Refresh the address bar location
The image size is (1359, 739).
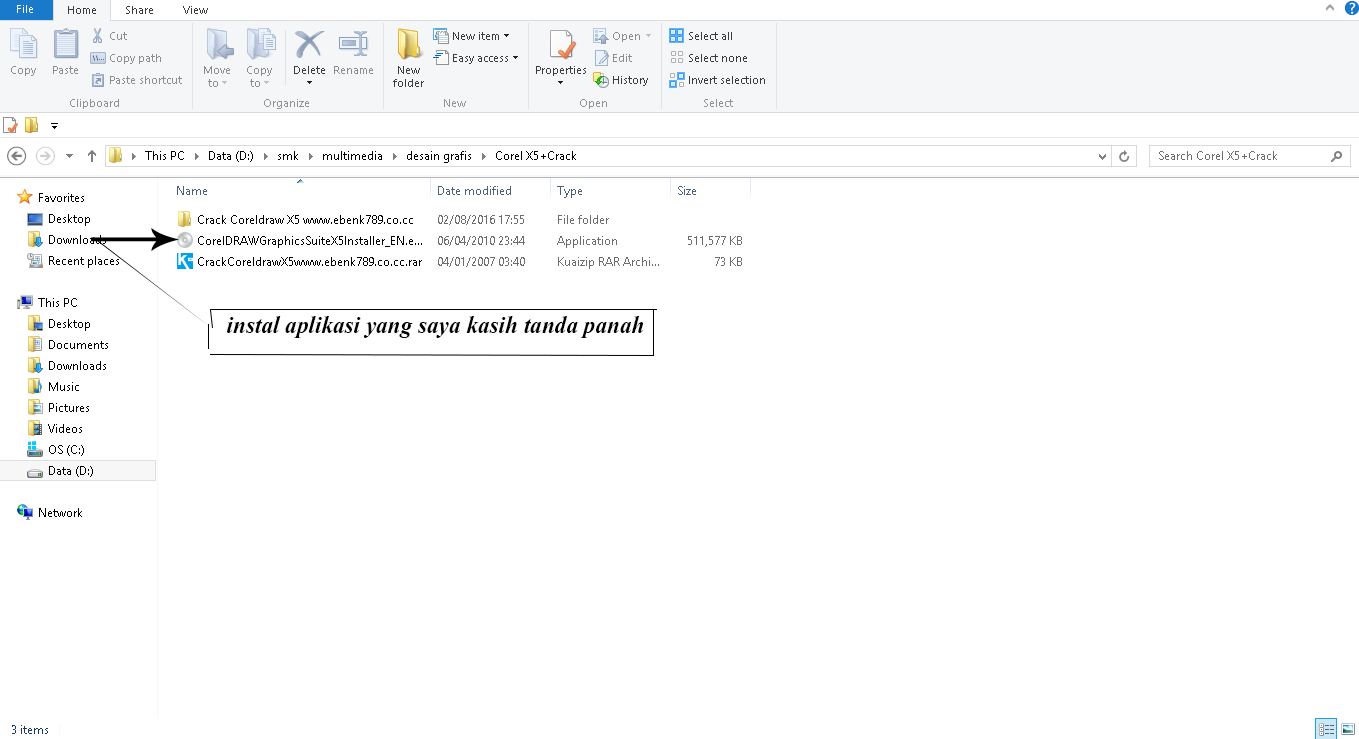[1125, 156]
